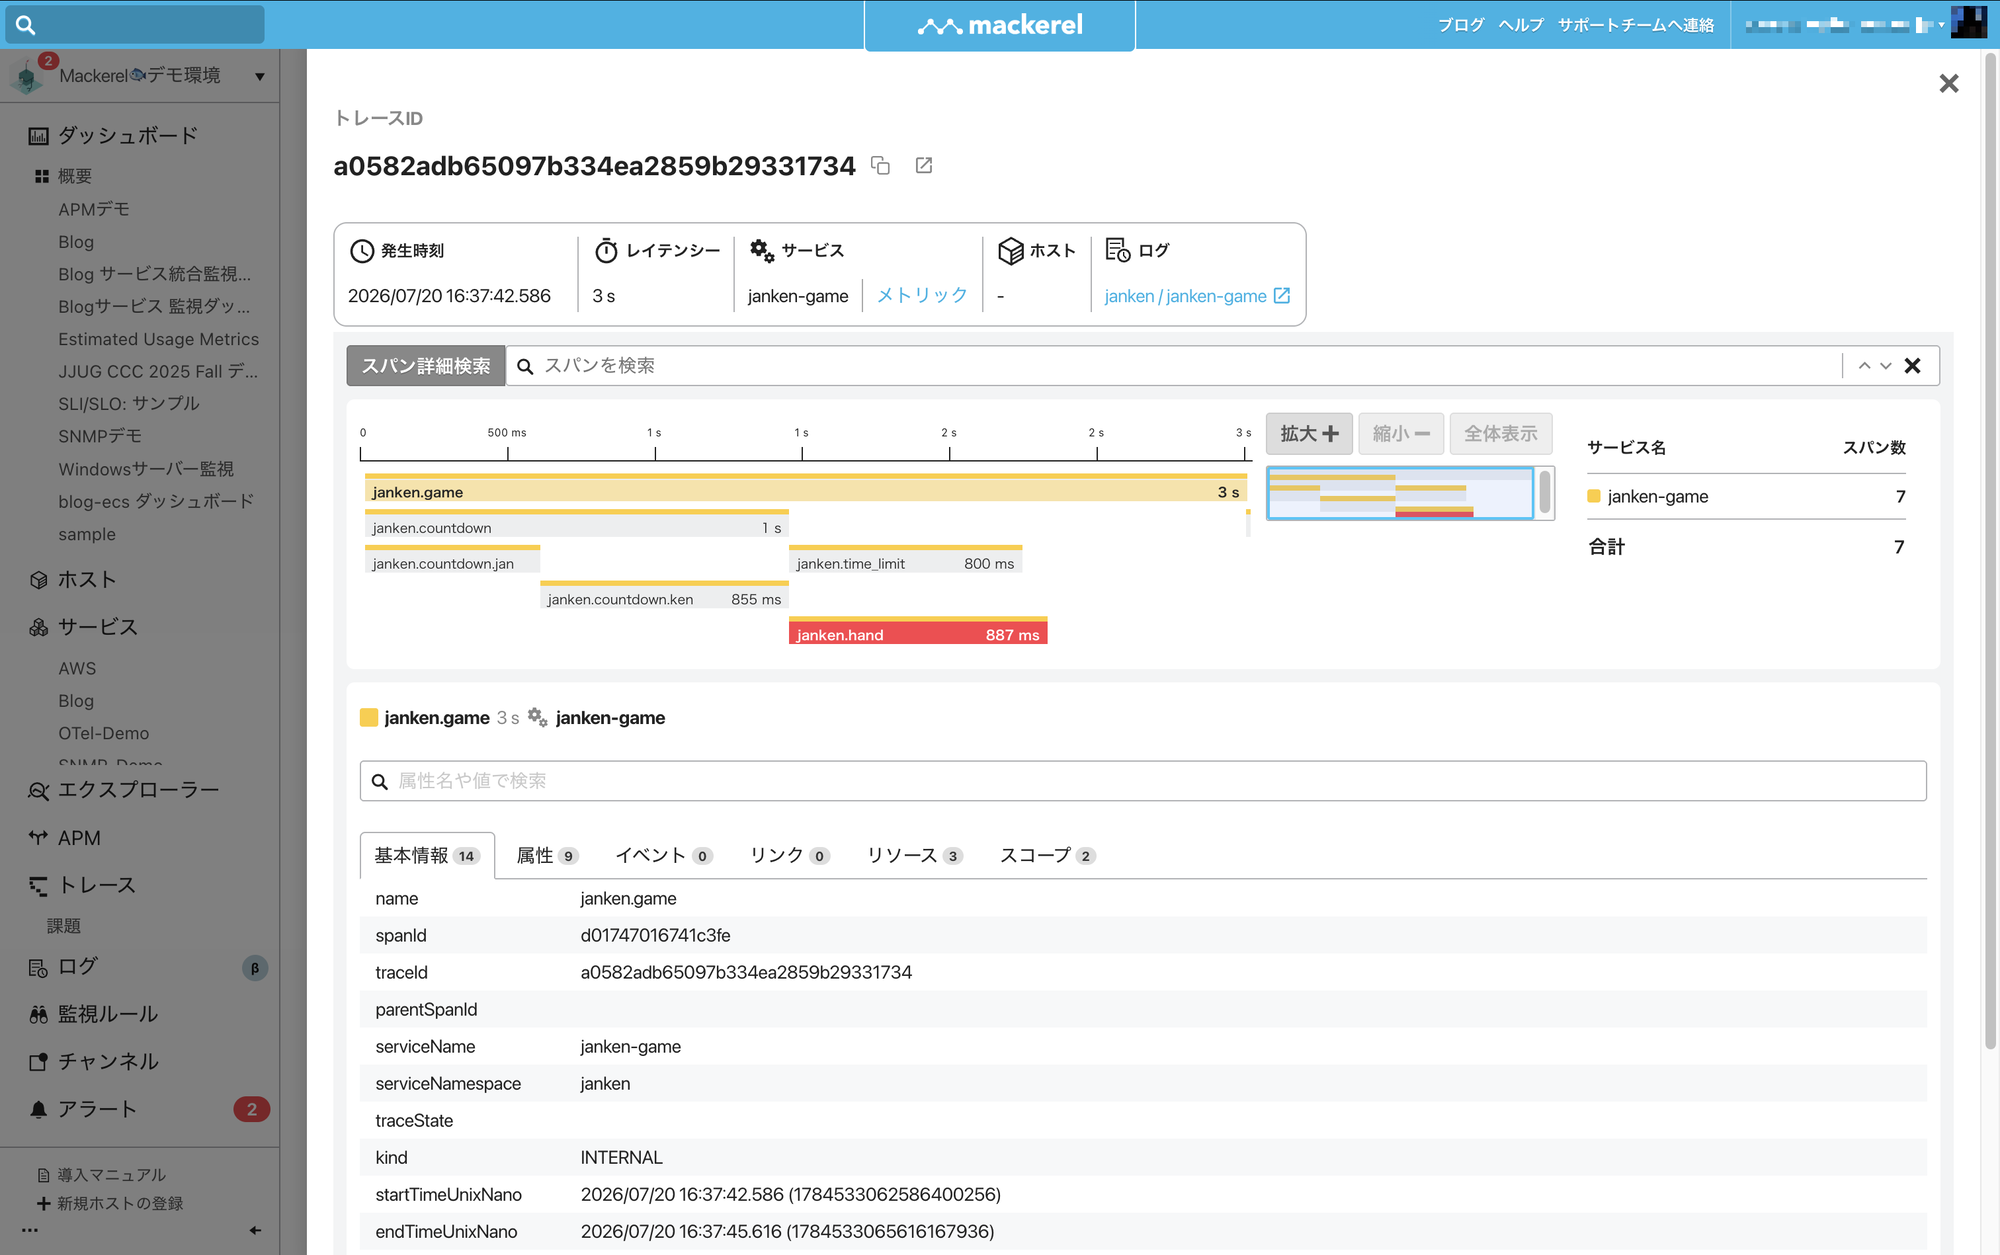Image resolution: width=2000 pixels, height=1255 pixels.
Task: Click the user avatar in header
Action: click(1968, 23)
